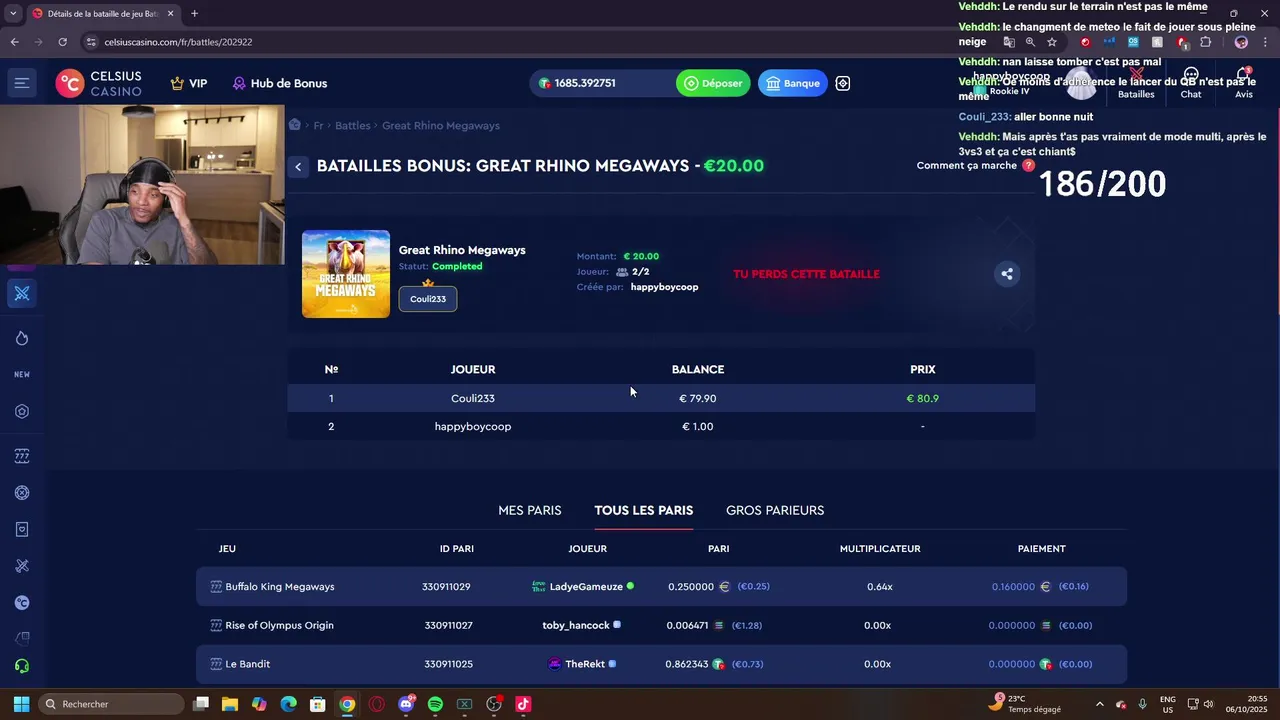Close the Celsius battle details tab
Screen dimensions: 1280x720
pyautogui.click(x=171, y=14)
